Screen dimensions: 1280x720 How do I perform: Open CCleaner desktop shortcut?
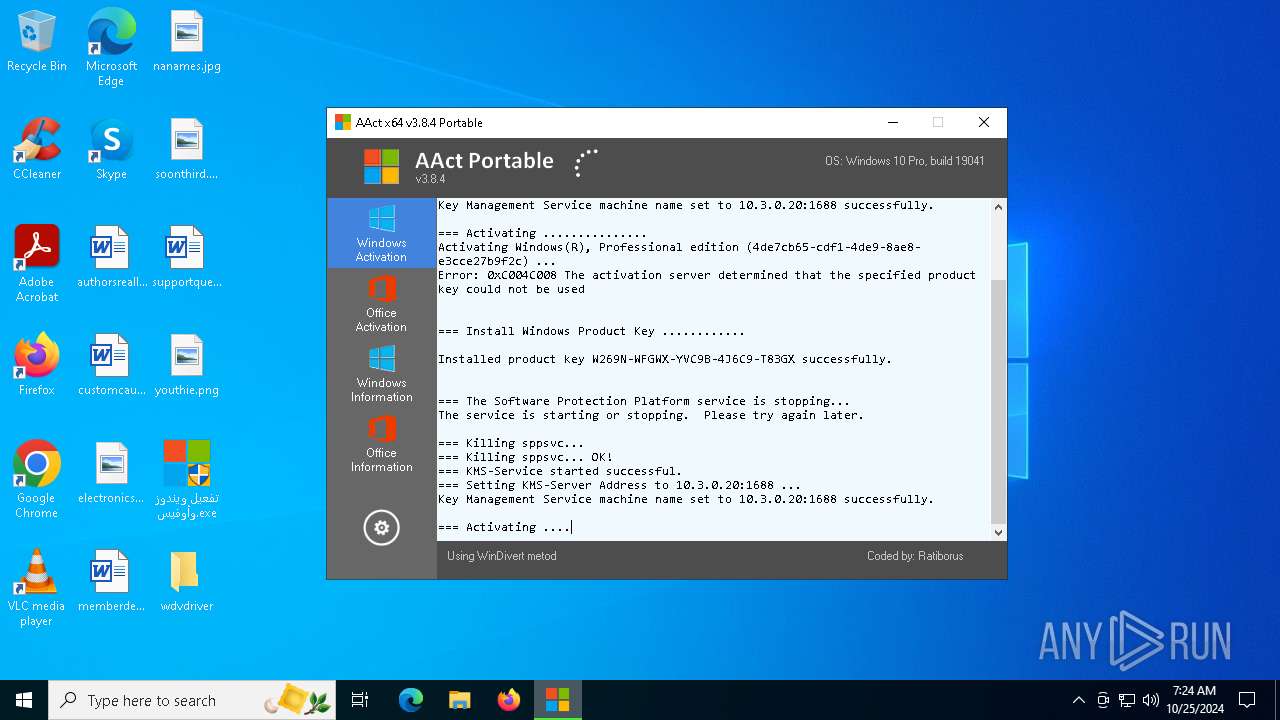[37, 150]
